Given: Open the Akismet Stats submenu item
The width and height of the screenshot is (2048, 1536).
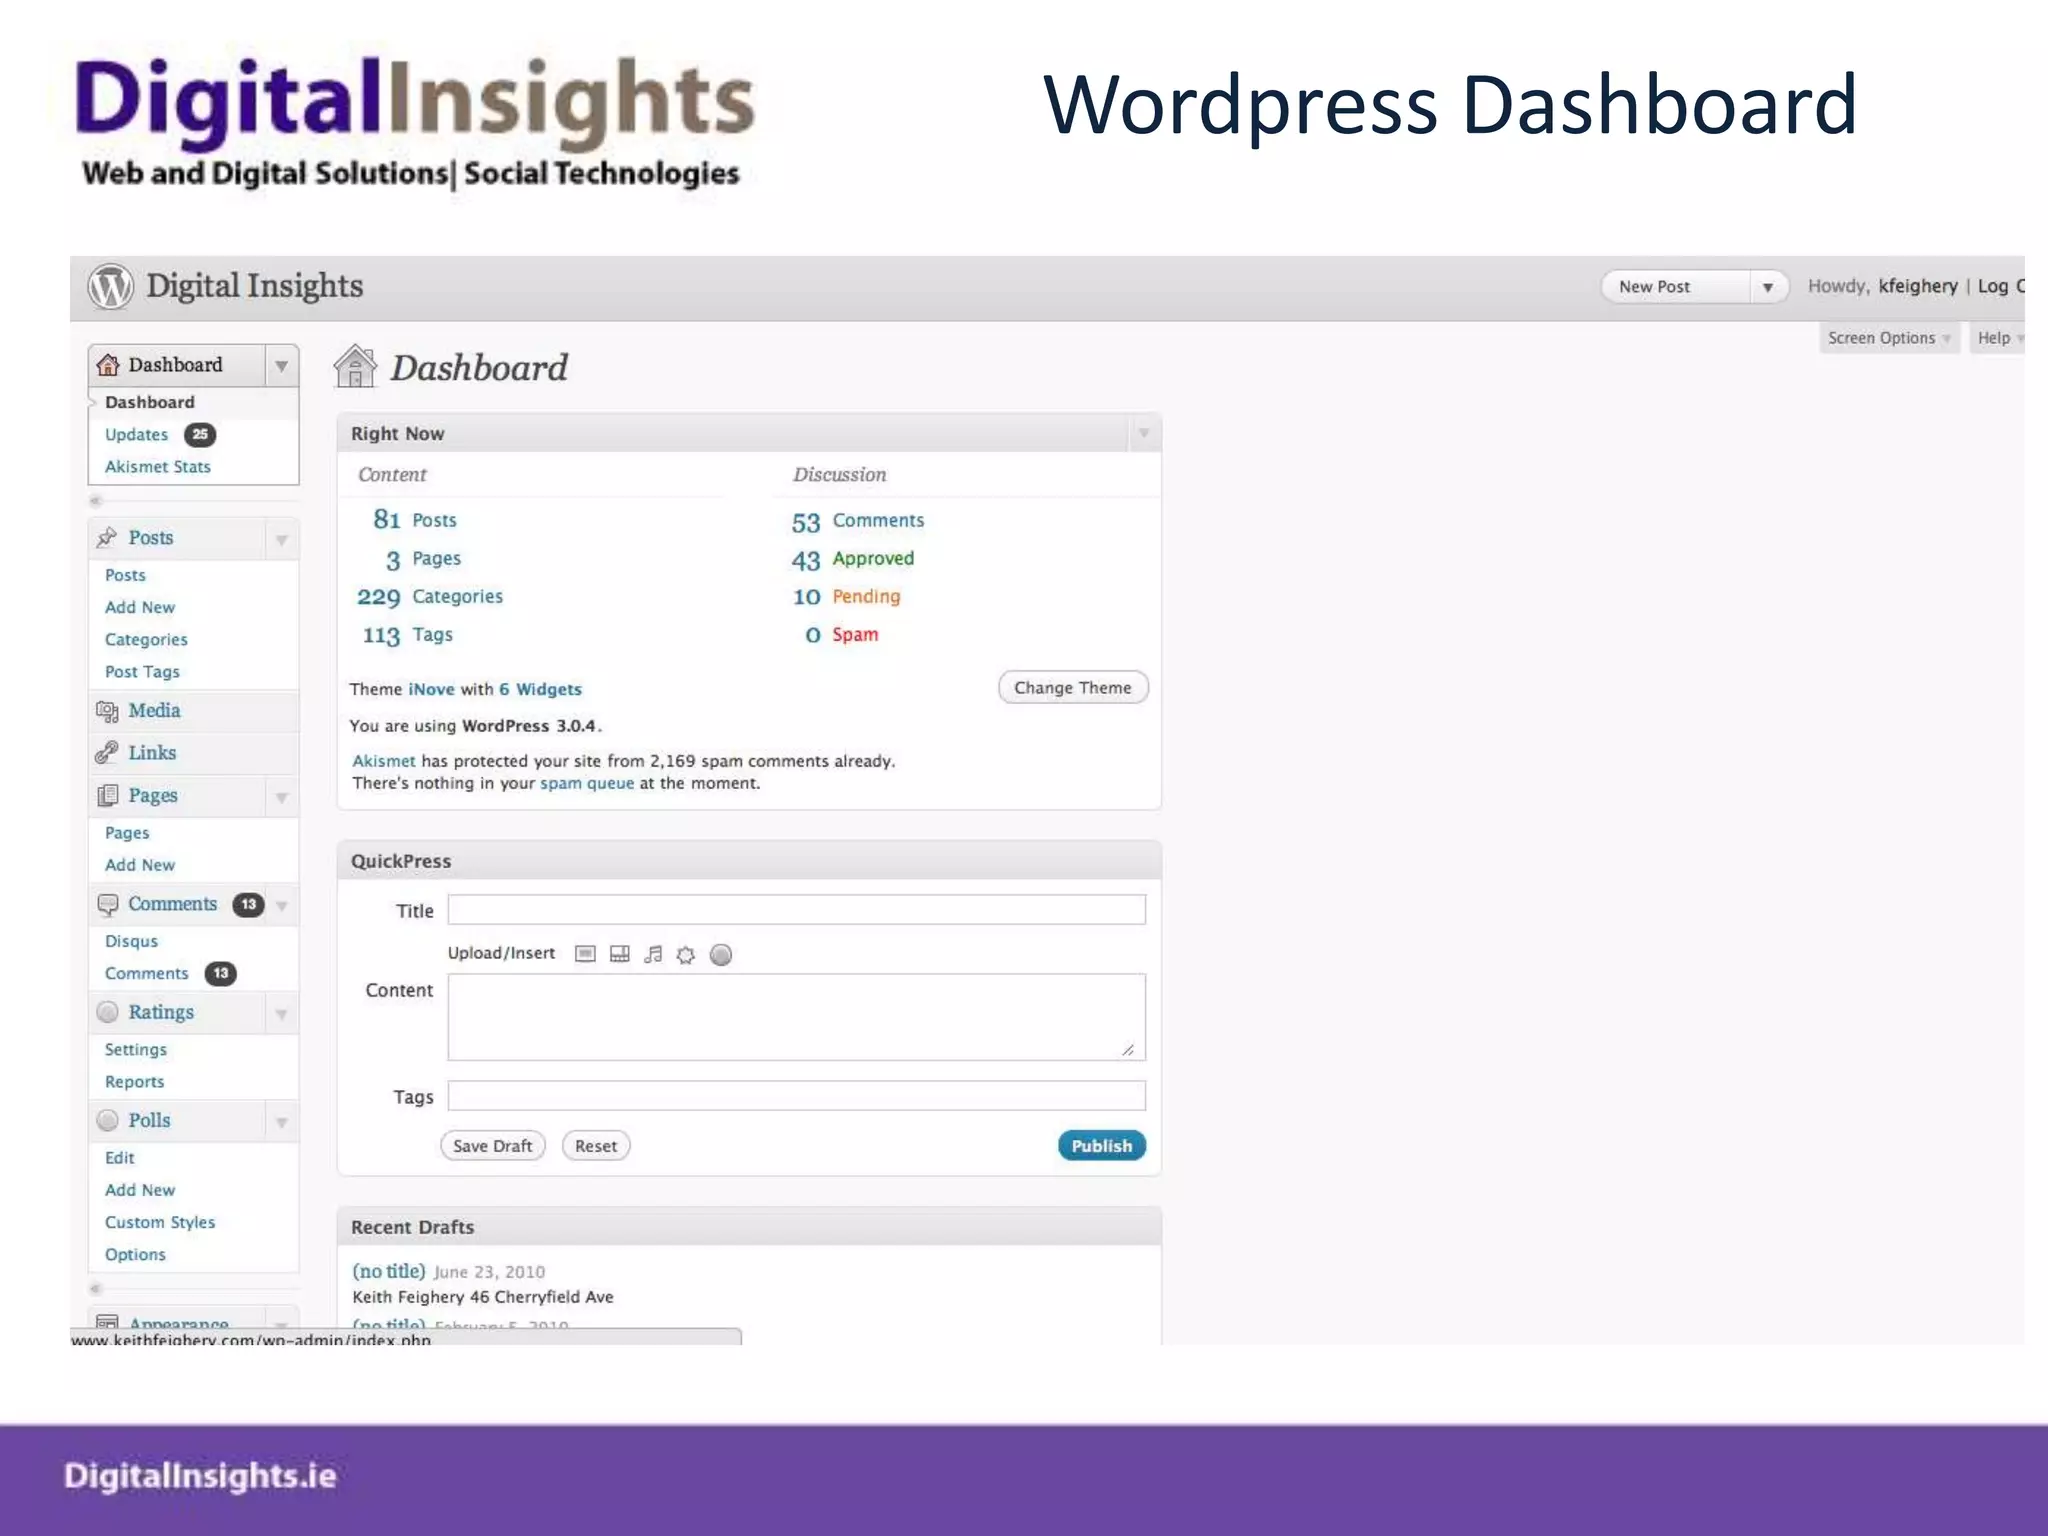Looking at the screenshot, I should pyautogui.click(x=158, y=467).
